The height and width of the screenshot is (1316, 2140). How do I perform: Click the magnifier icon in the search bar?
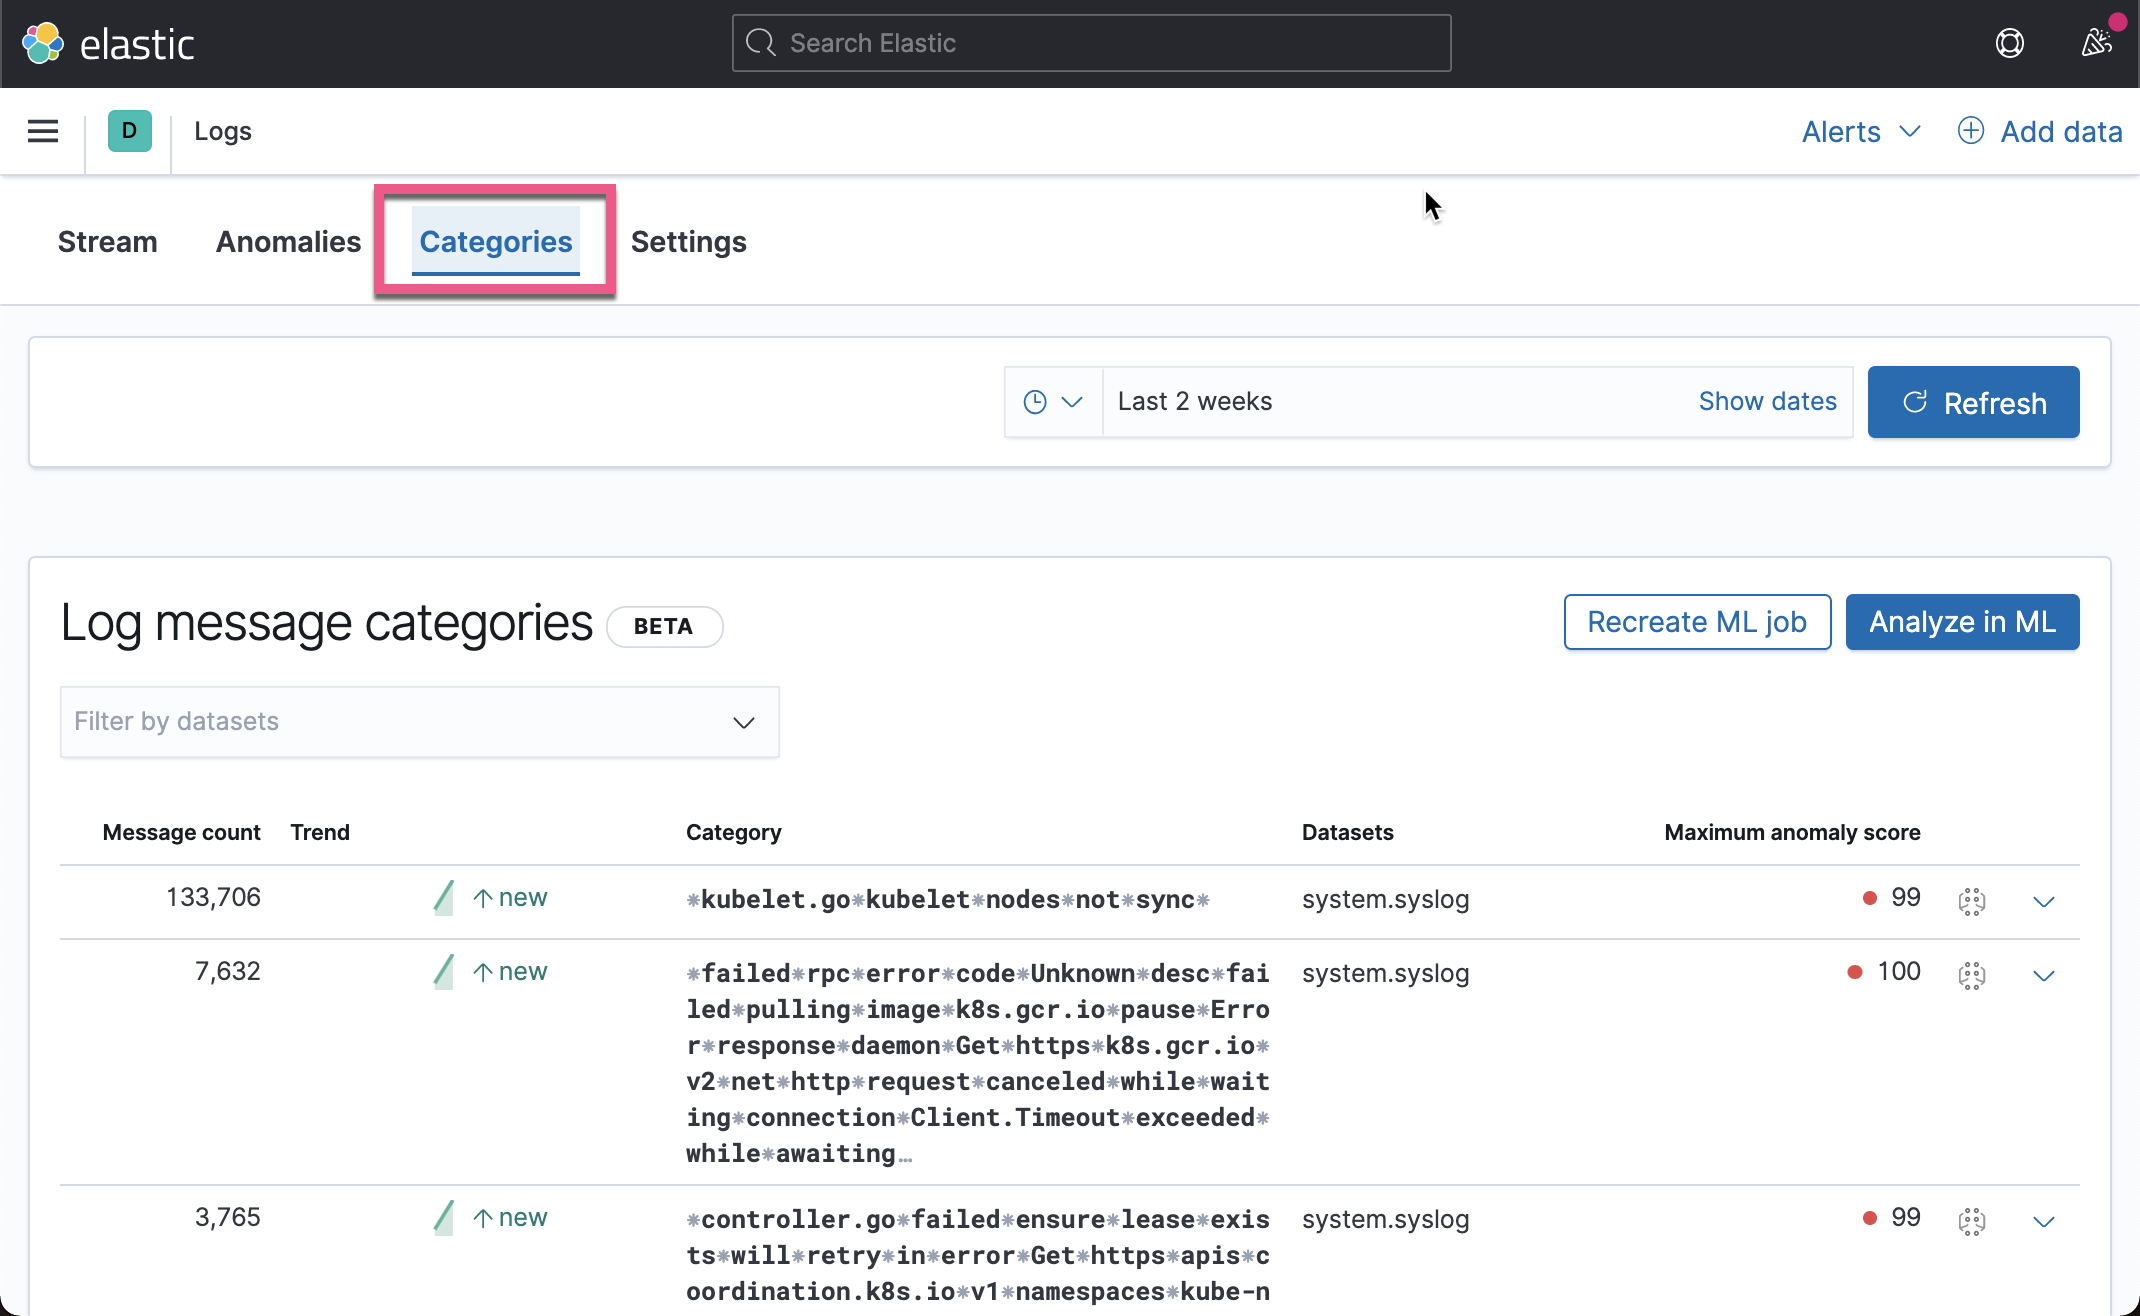761,42
